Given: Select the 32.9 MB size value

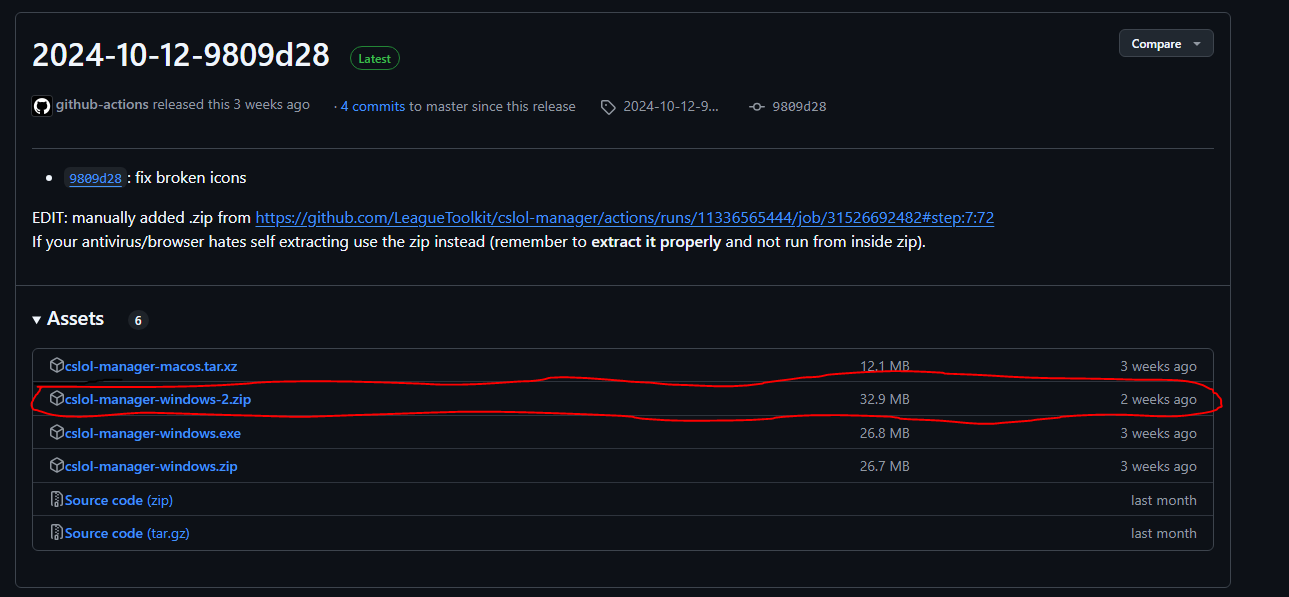Looking at the screenshot, I should [885, 399].
